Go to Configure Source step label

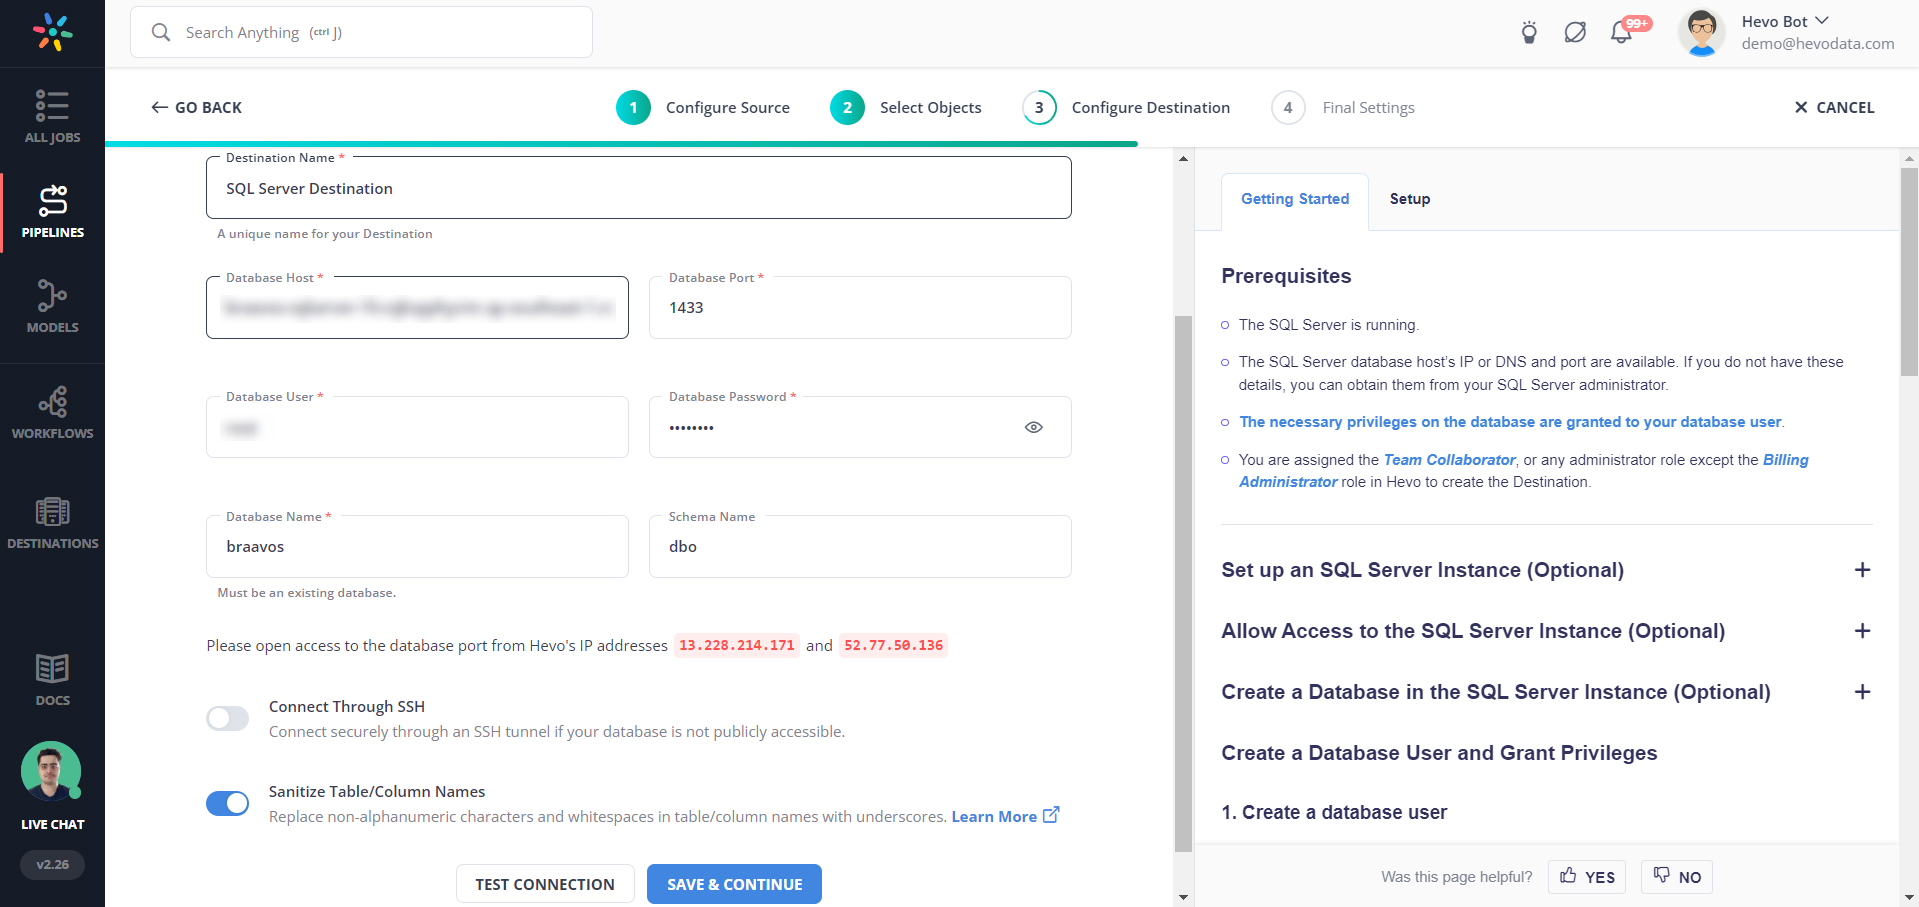[x=728, y=107]
